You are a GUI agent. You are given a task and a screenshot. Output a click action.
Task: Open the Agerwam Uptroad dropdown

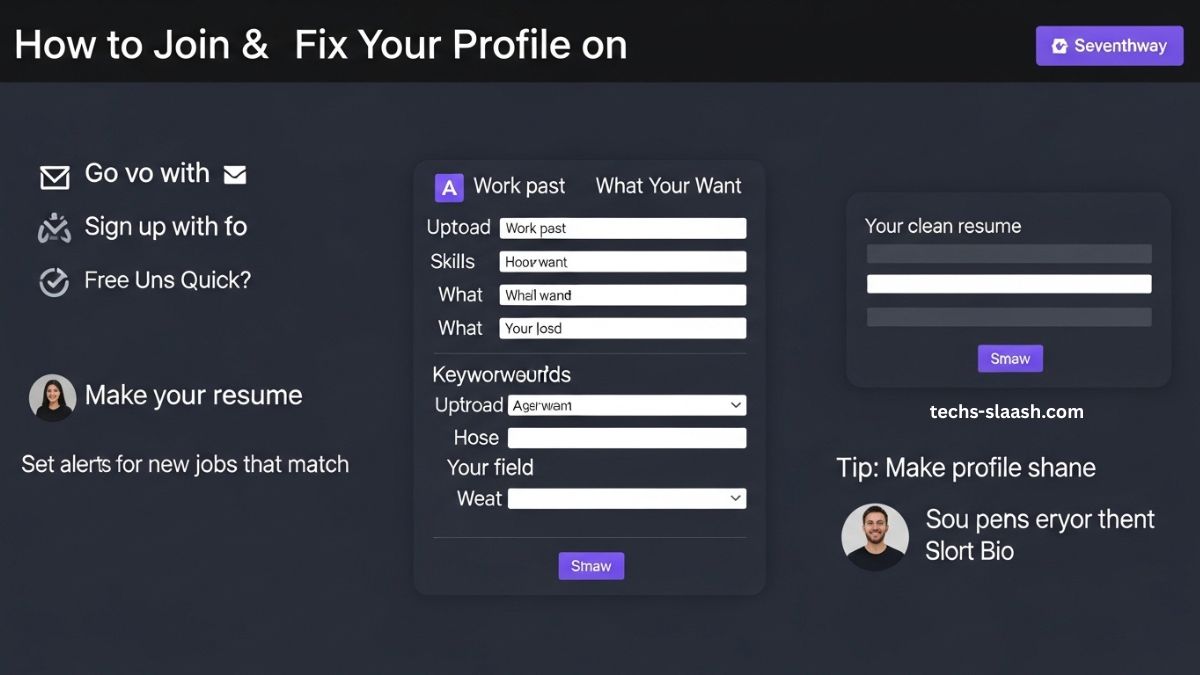pyautogui.click(x=627, y=405)
